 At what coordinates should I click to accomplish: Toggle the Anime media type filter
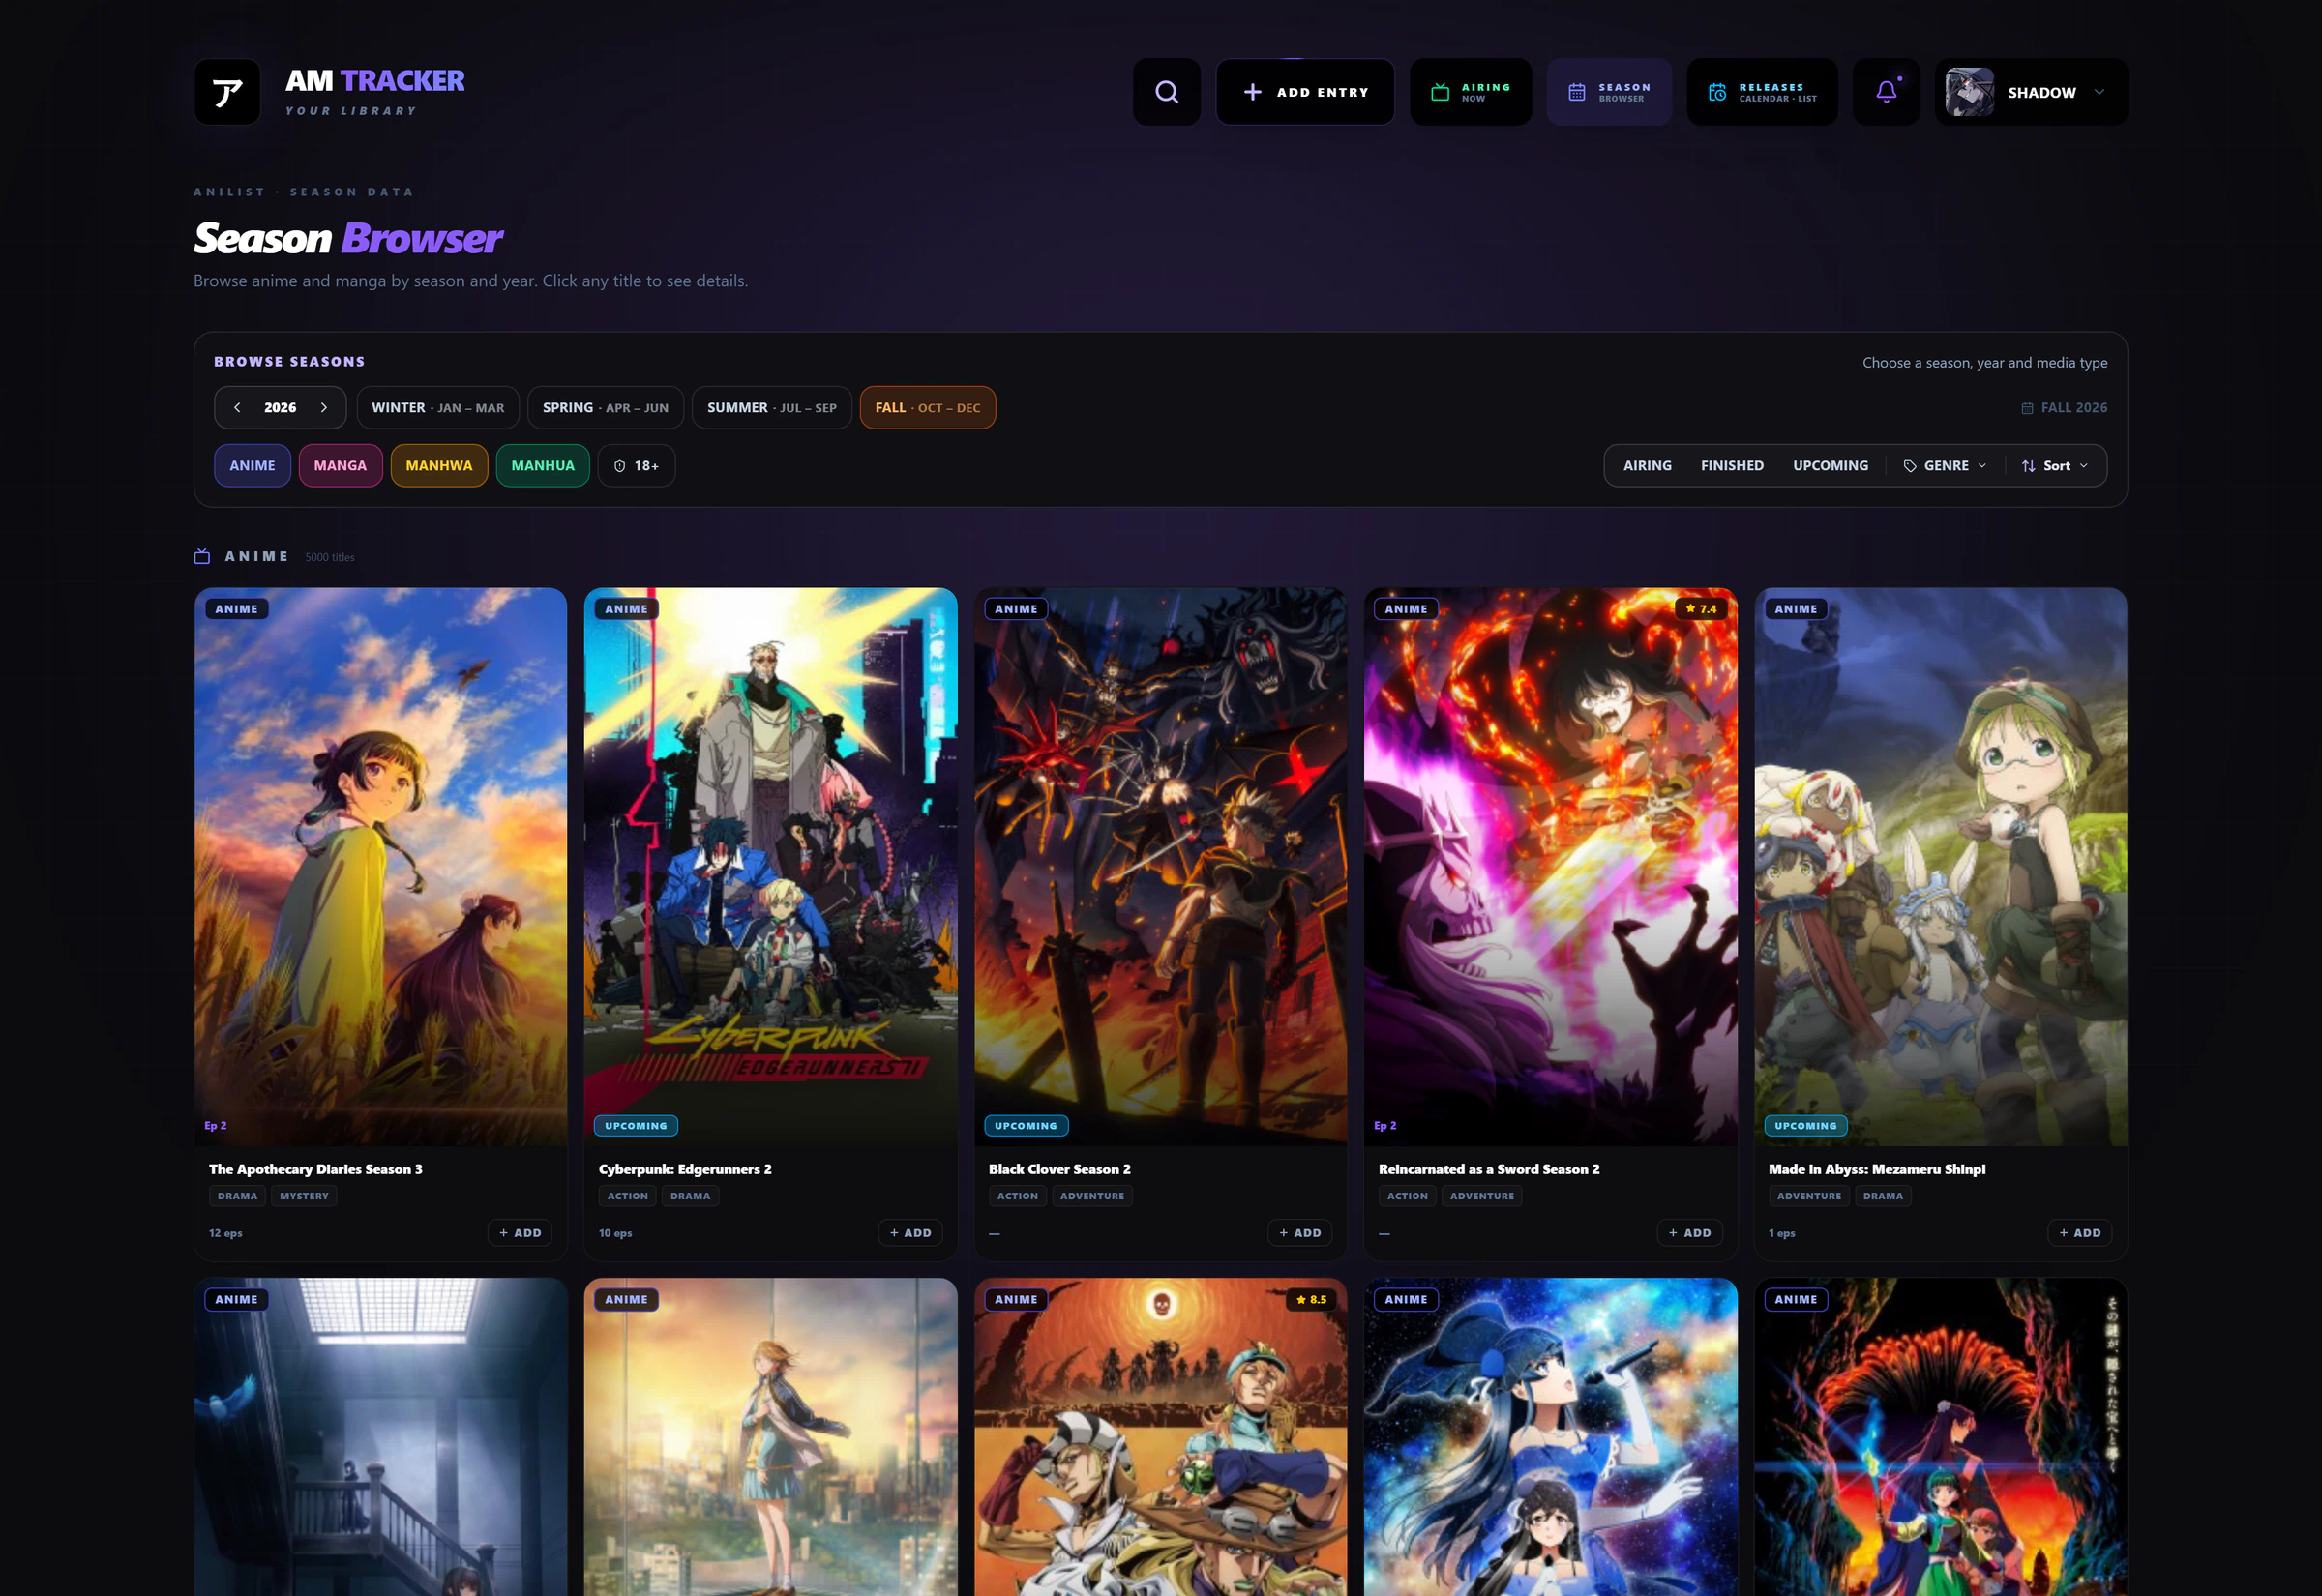tap(252, 465)
